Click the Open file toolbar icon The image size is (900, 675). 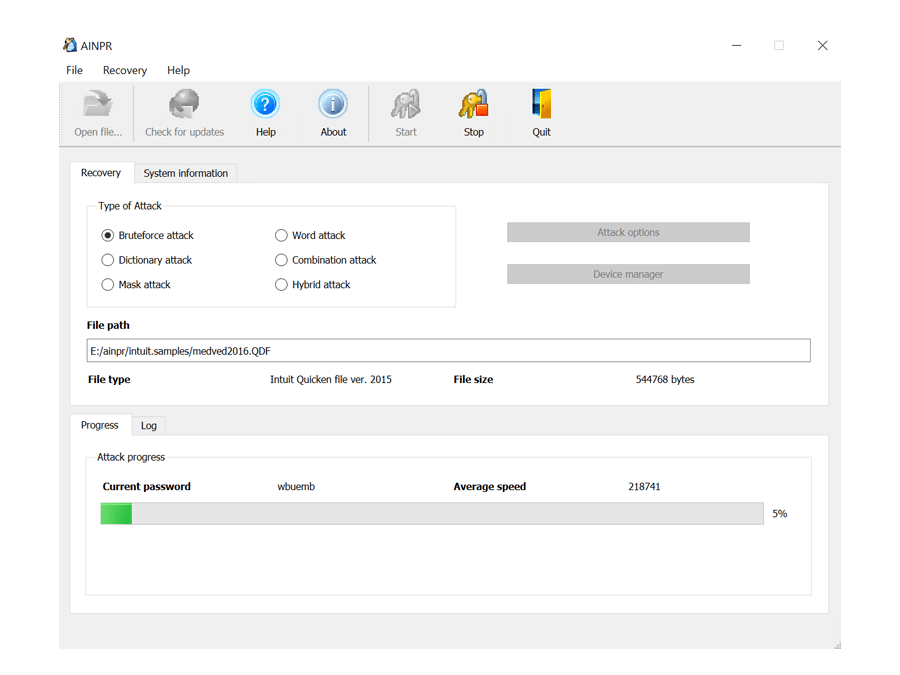(x=98, y=105)
